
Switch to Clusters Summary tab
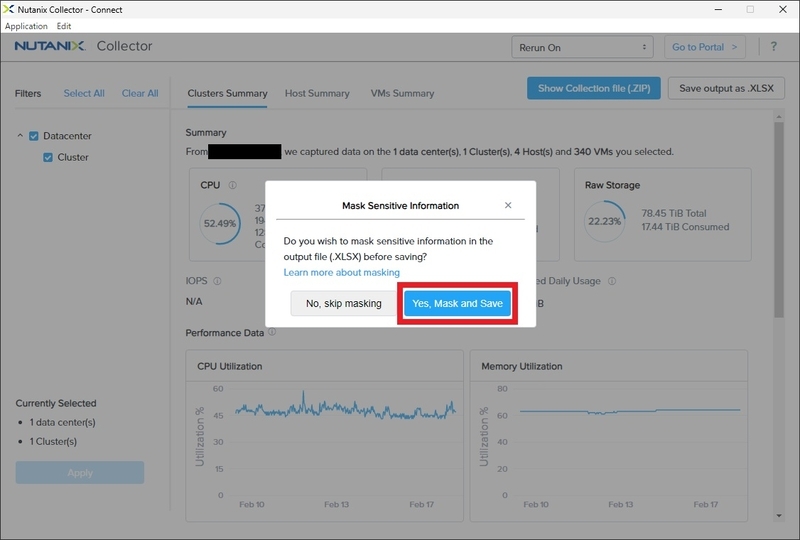[227, 93]
